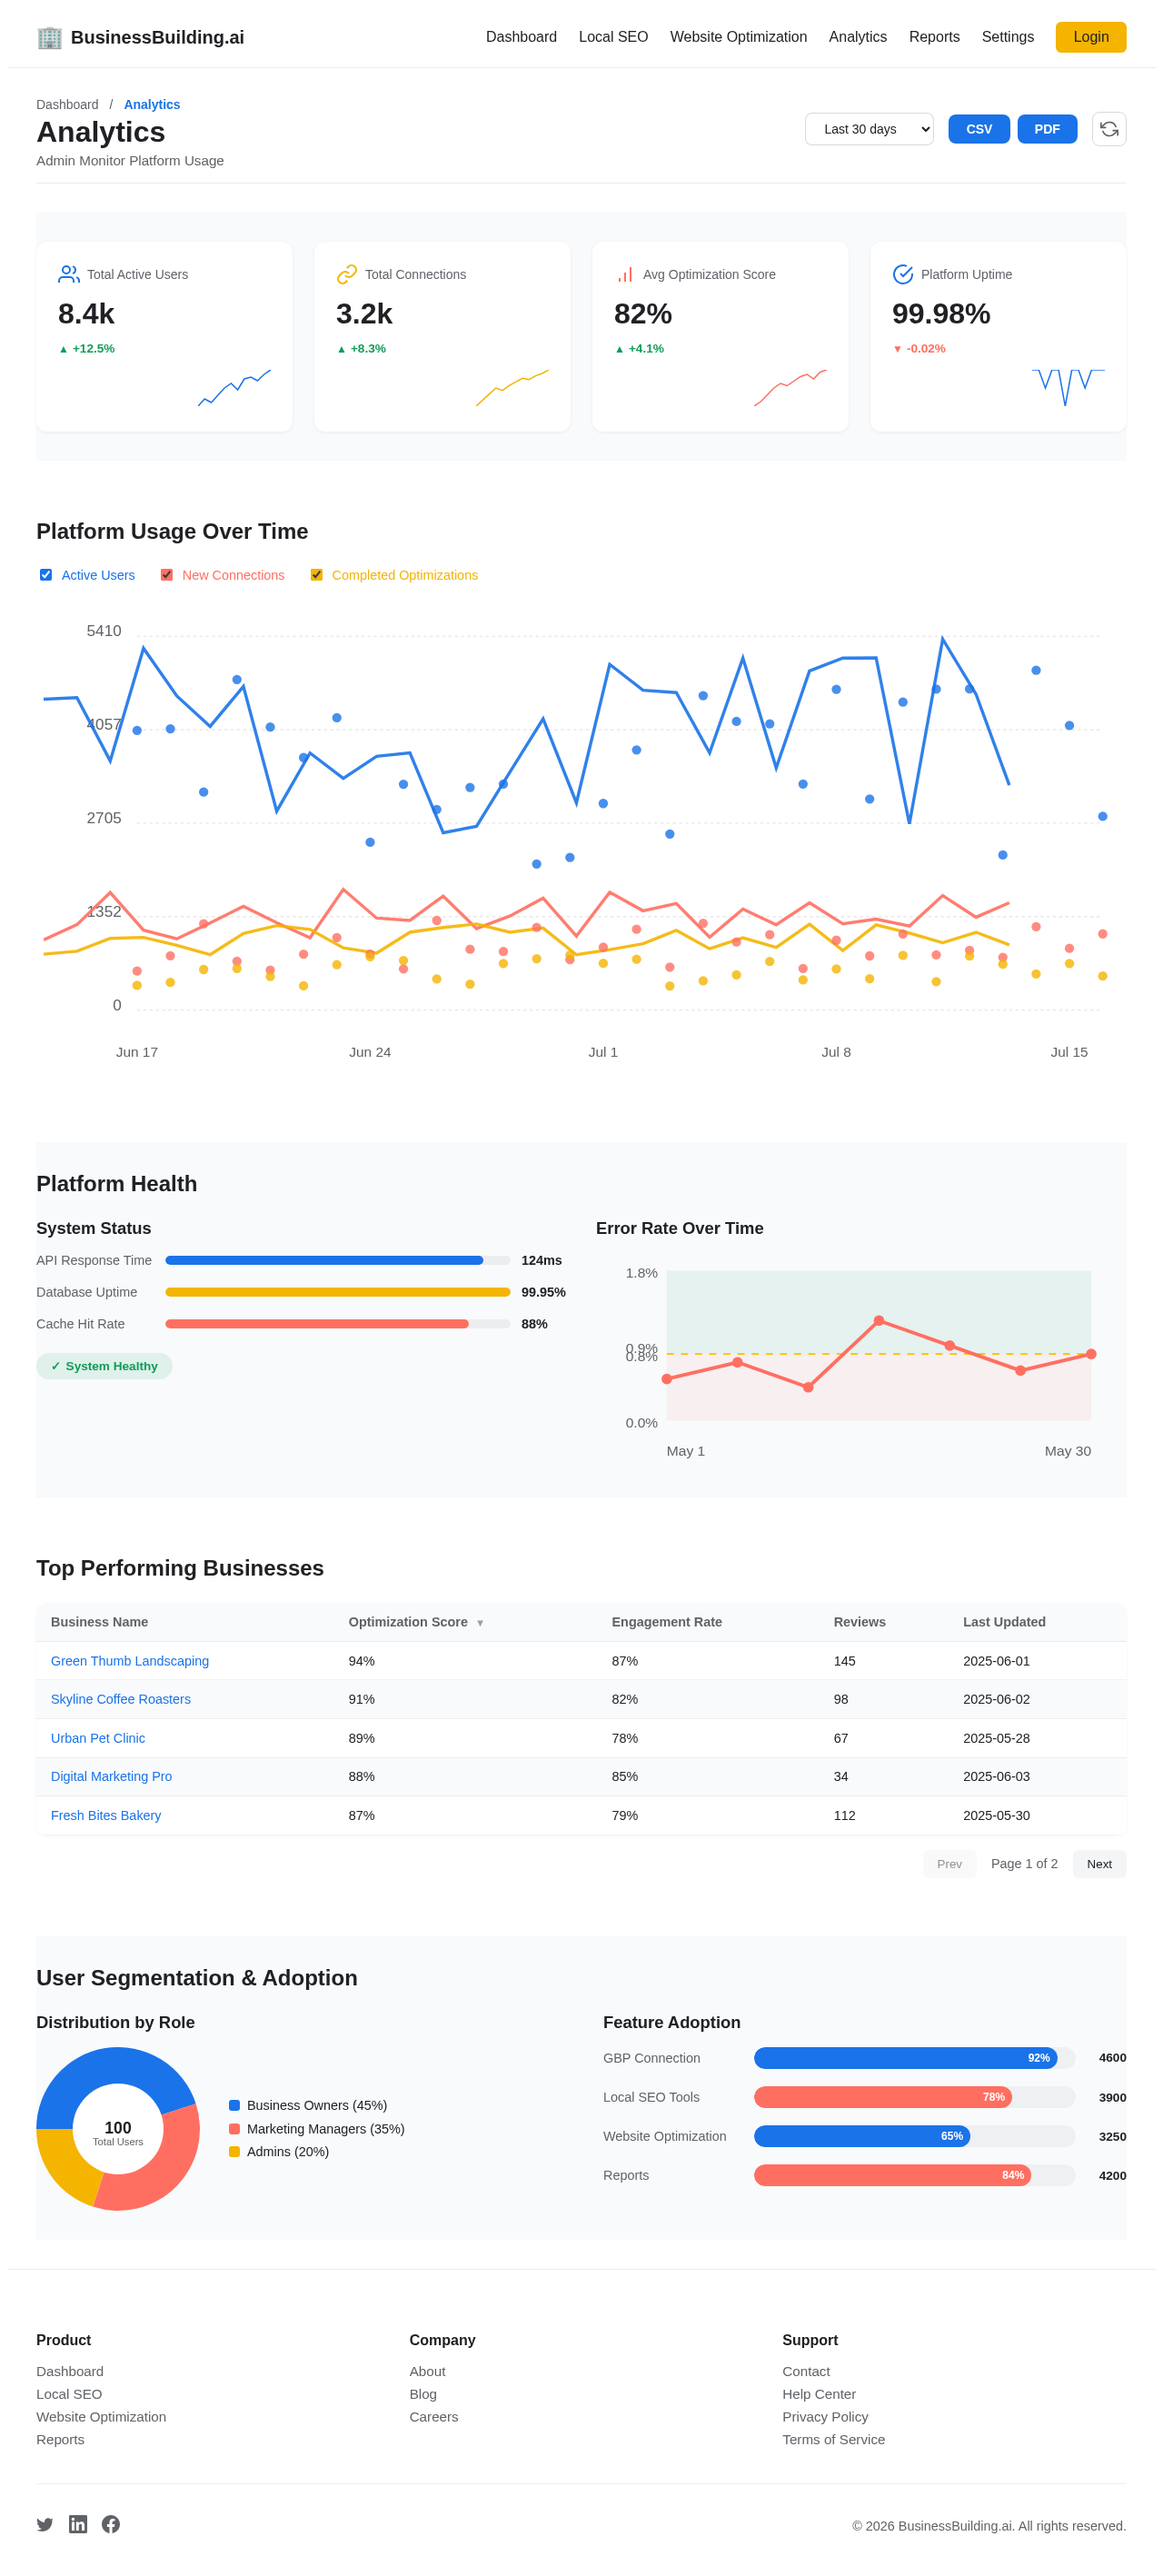Click the 'Page 1 of 2' pagination text
1163x2576 pixels.
[1024, 1863]
